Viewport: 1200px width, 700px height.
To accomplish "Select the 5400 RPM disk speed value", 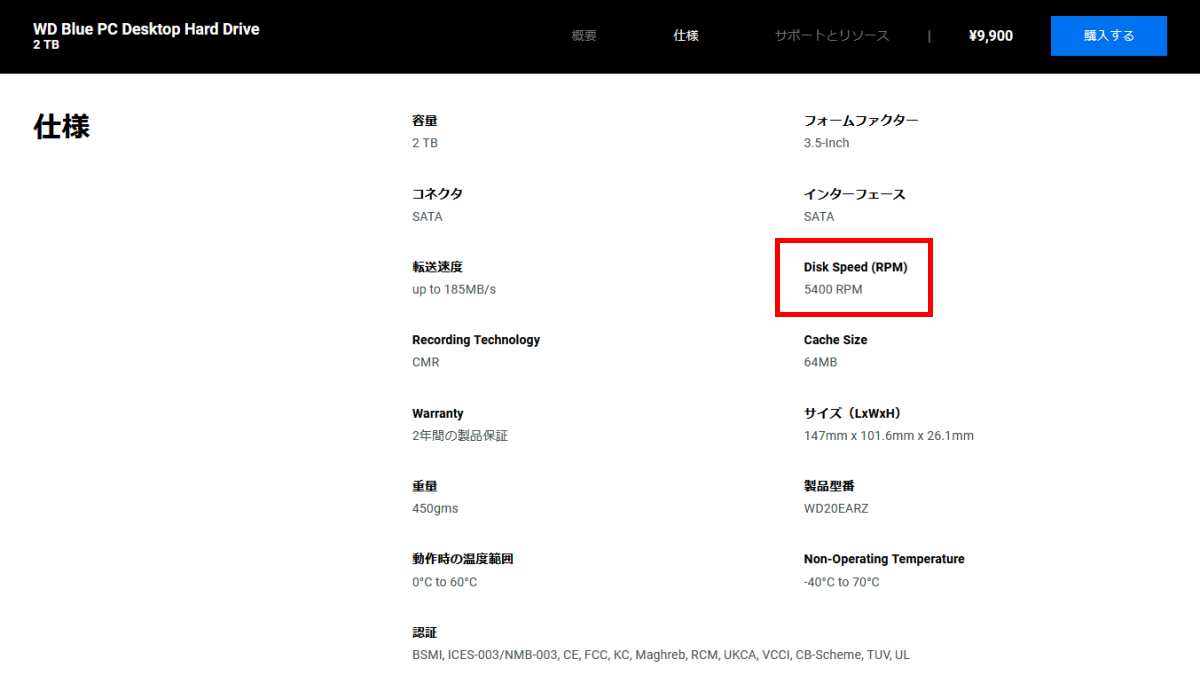I will (832, 290).
